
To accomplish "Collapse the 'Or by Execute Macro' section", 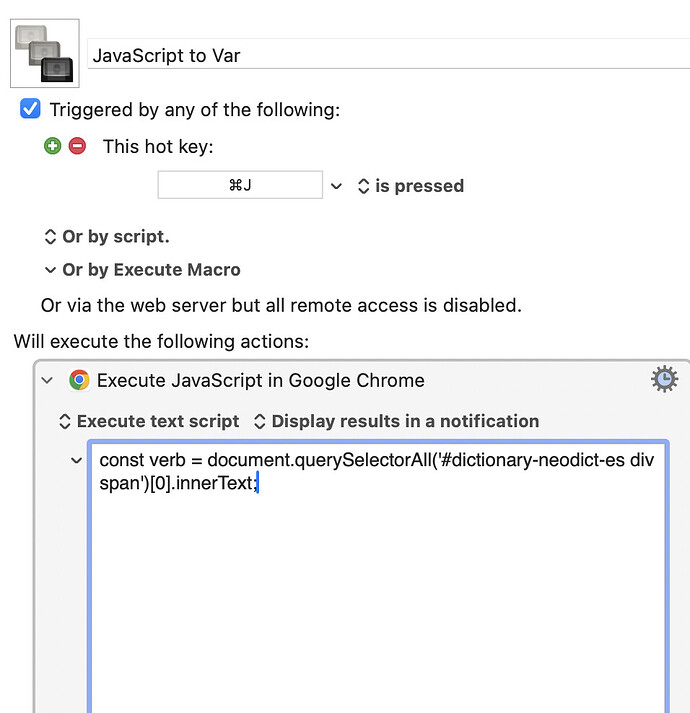I will [142, 270].
